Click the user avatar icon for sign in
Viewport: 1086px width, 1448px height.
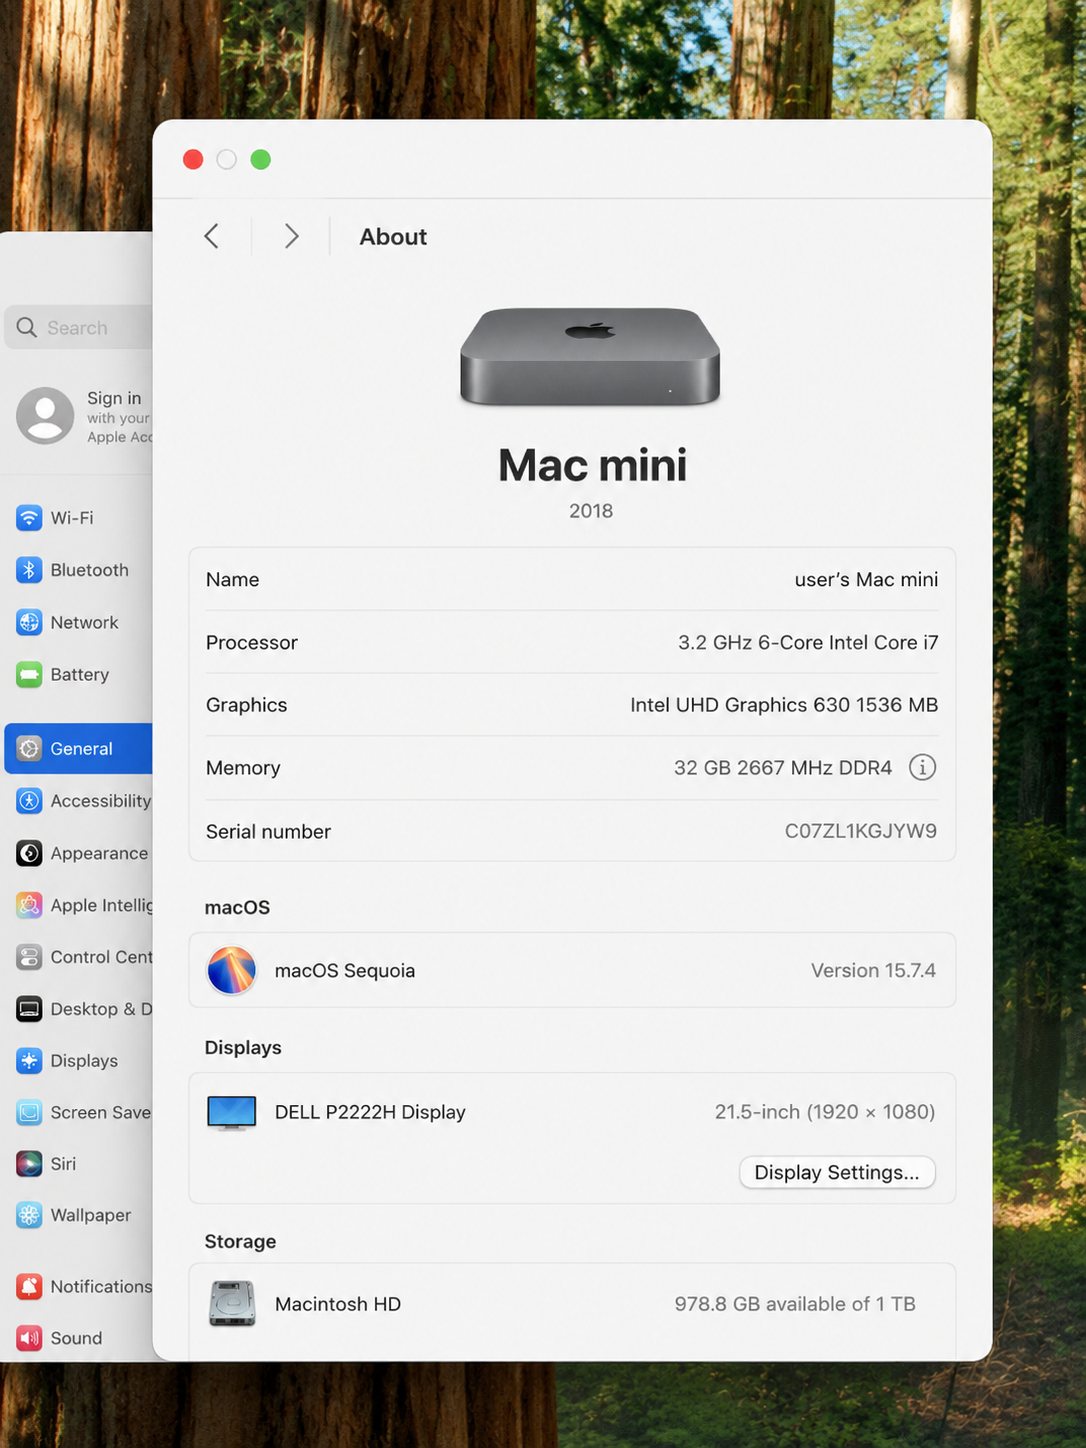tap(45, 416)
